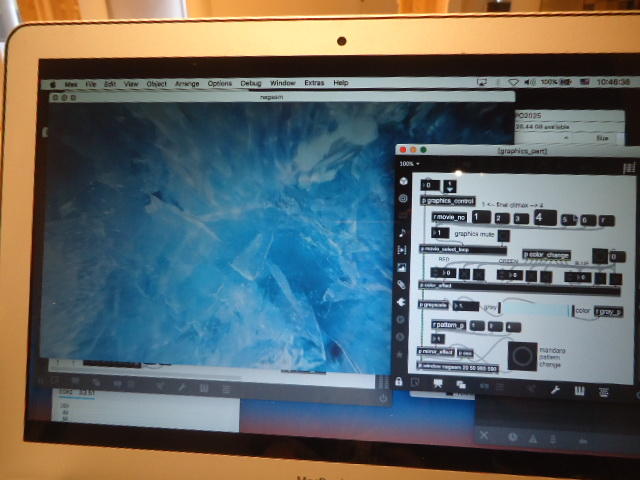Open the objects browser in the graphics_part sidebar
This screenshot has width=640, height=480.
click(x=403, y=181)
